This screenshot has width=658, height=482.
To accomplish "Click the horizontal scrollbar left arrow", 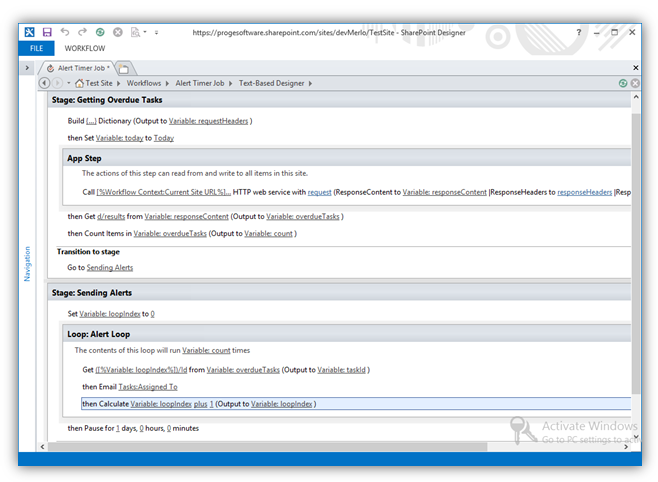I will [42, 447].
